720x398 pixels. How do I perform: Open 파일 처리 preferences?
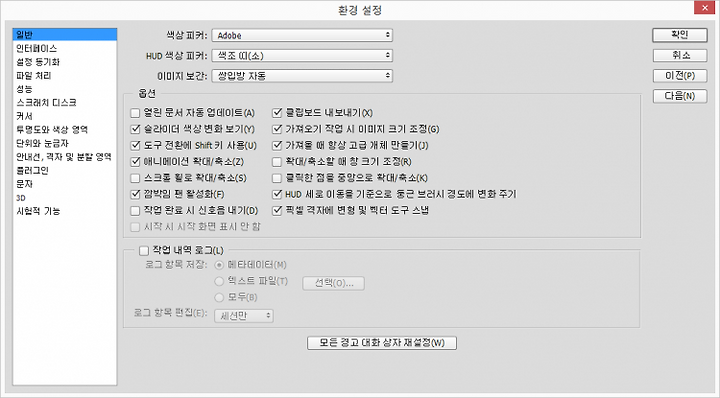[x=34, y=75]
